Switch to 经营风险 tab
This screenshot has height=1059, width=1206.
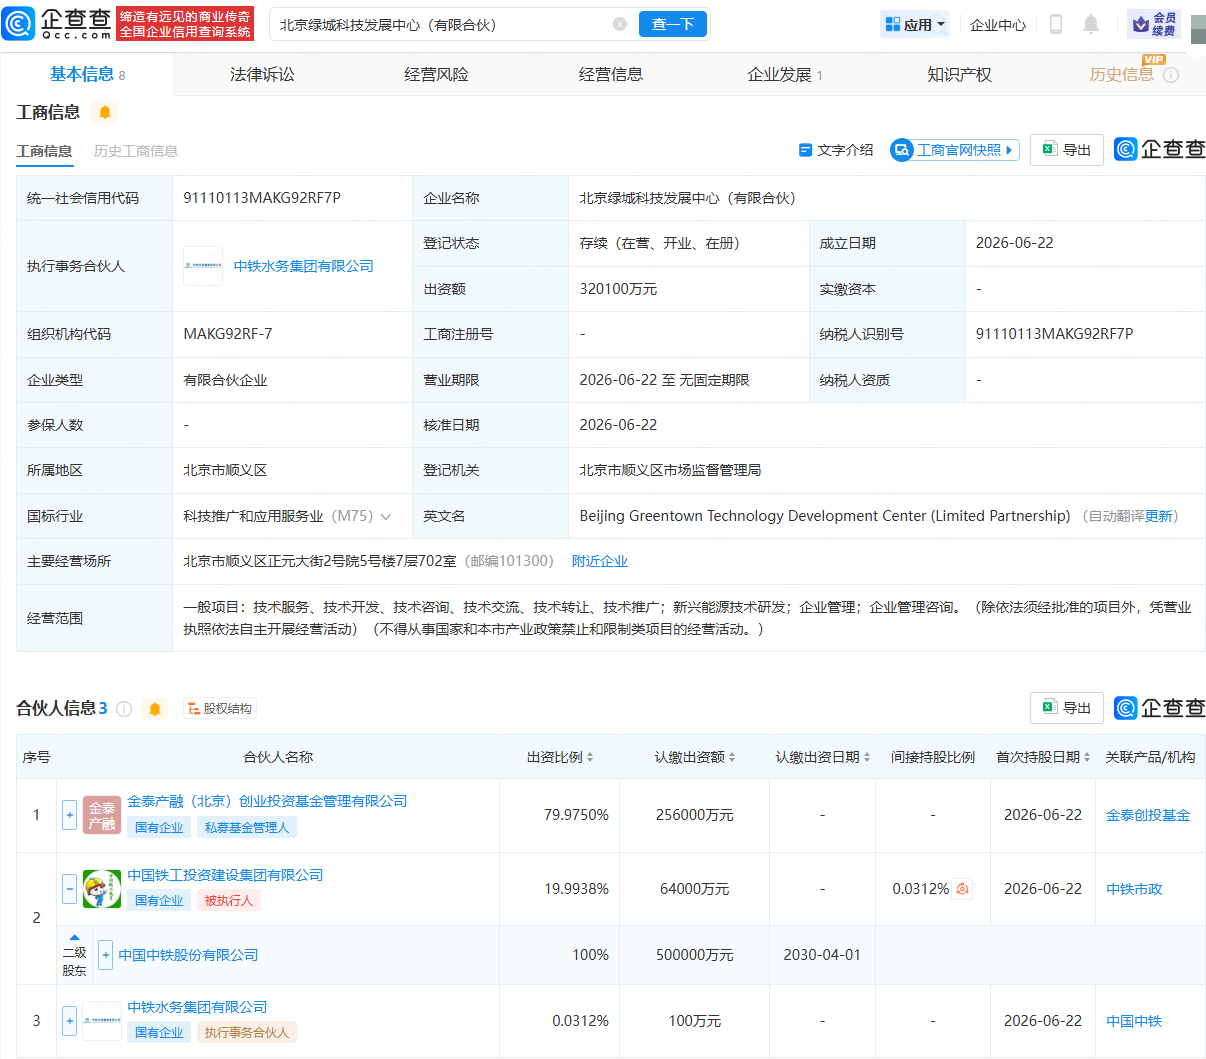pos(436,74)
